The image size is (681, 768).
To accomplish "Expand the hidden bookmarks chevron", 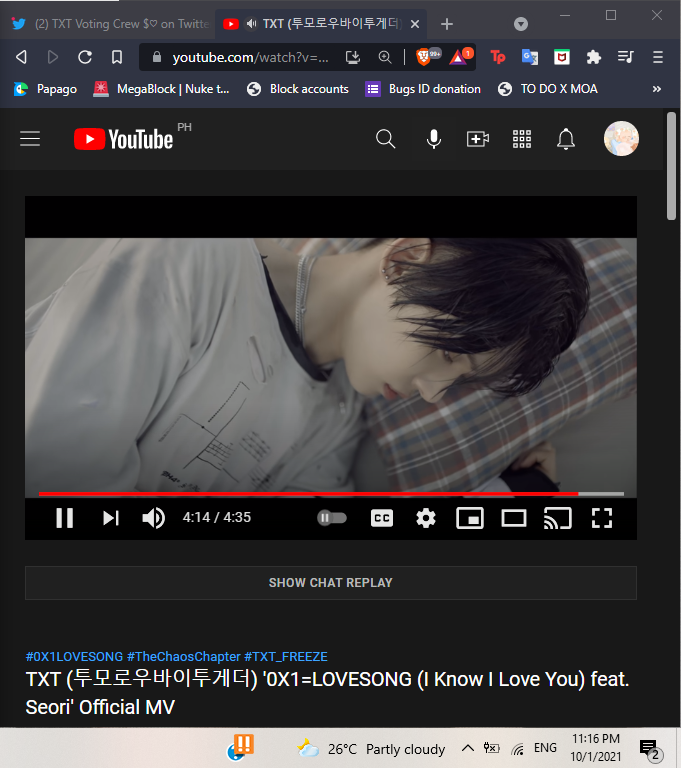I will tap(657, 89).
